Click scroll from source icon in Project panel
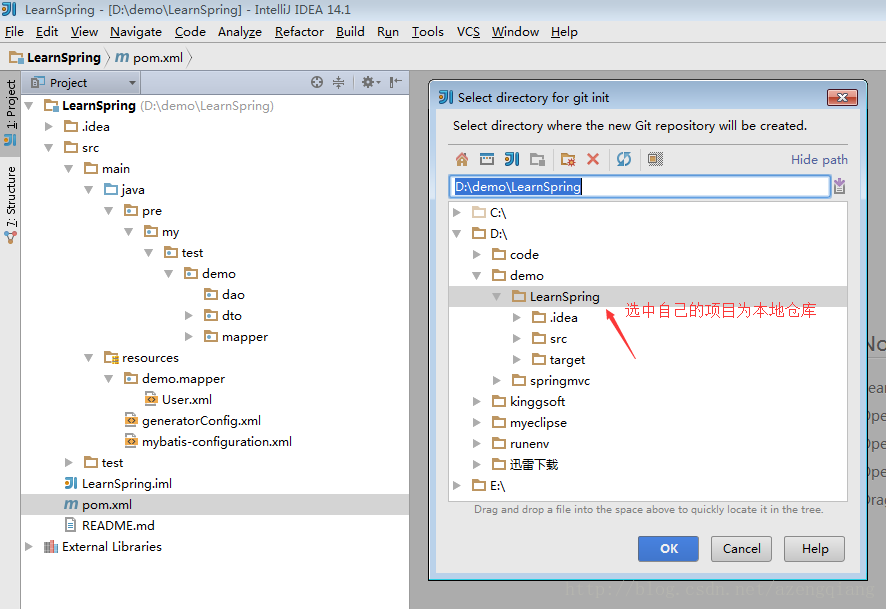 [x=317, y=82]
